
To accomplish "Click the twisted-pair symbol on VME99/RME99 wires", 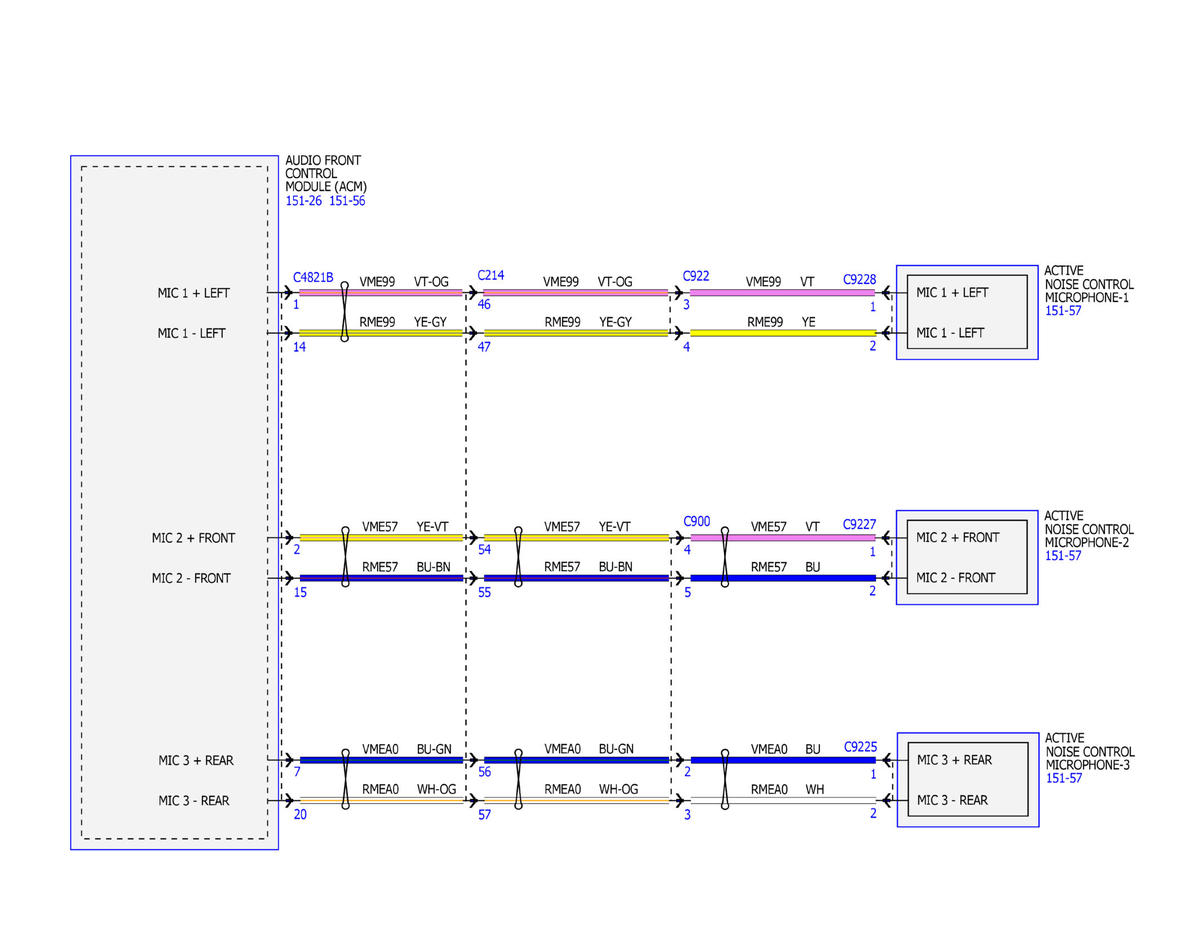I will point(345,312).
